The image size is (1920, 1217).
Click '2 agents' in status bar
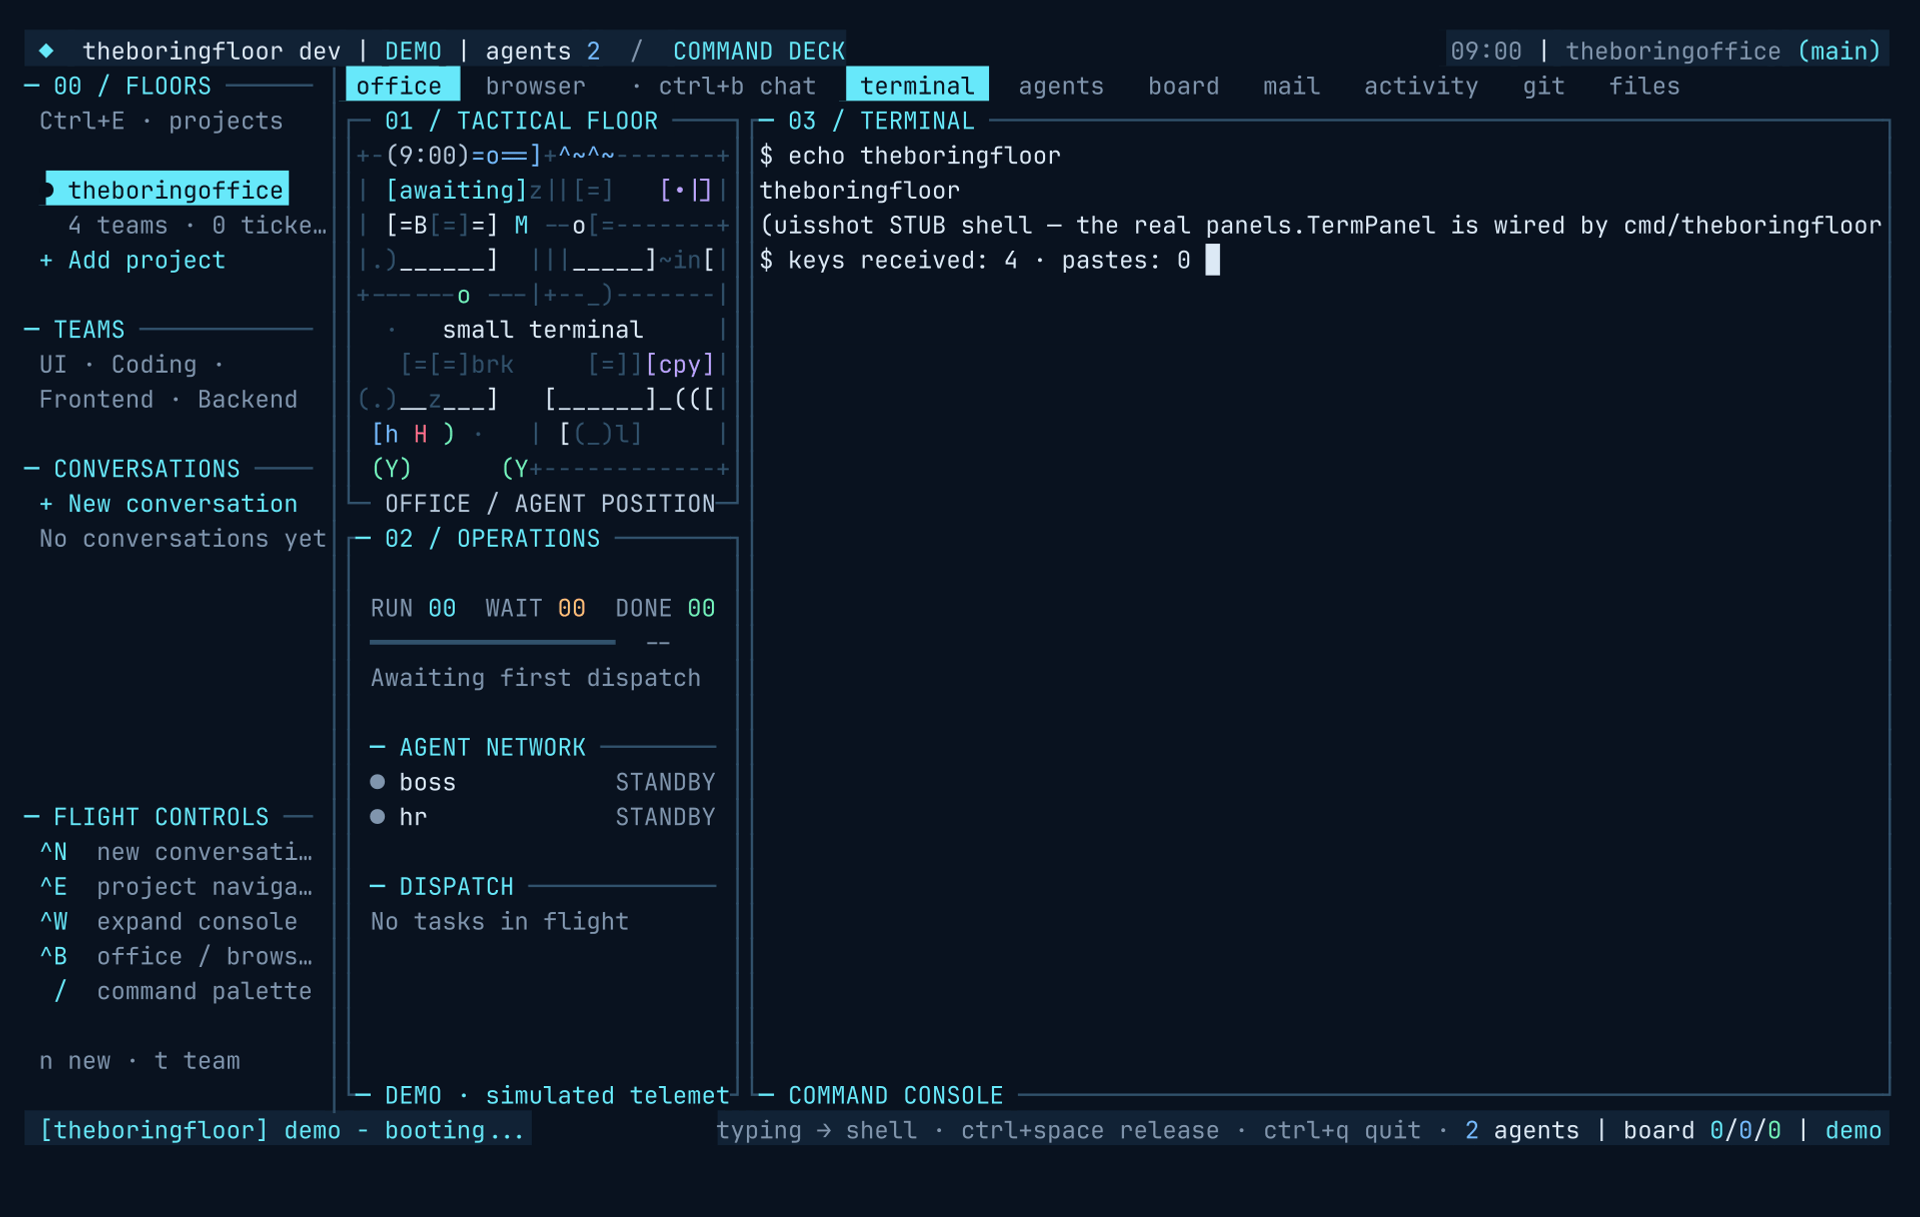(x=1522, y=1130)
